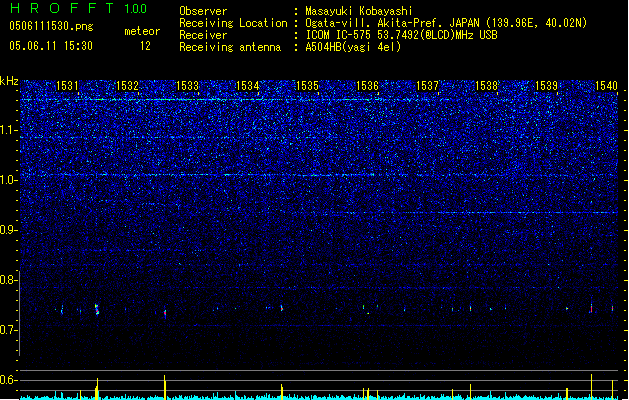Click the 1538 time marker

[486, 85]
